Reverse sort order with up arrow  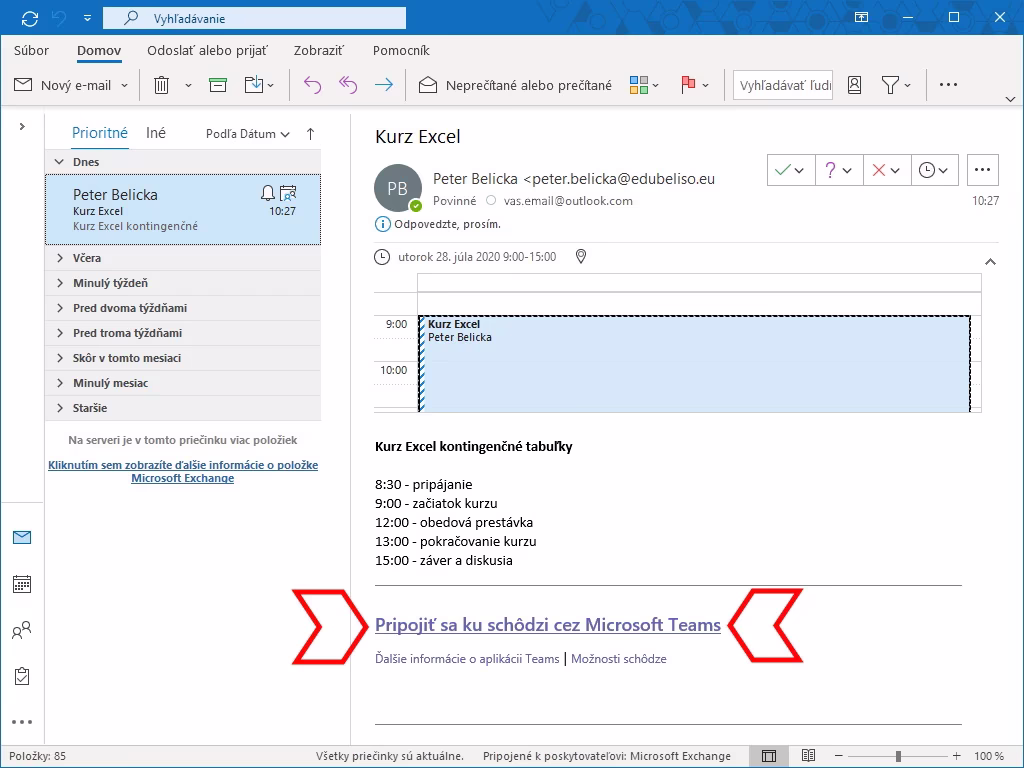pos(310,134)
